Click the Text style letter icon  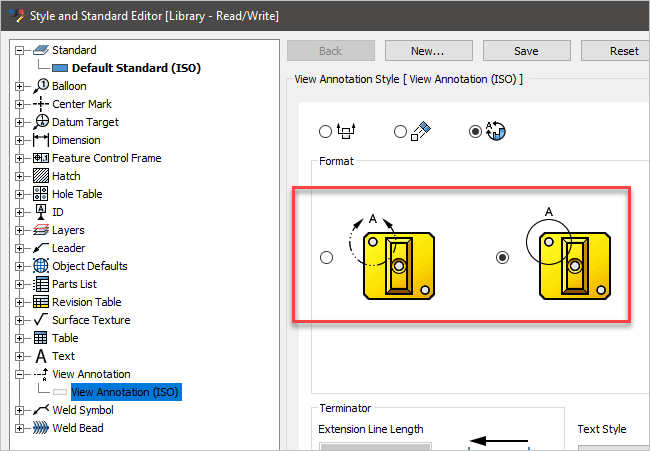[41, 356]
